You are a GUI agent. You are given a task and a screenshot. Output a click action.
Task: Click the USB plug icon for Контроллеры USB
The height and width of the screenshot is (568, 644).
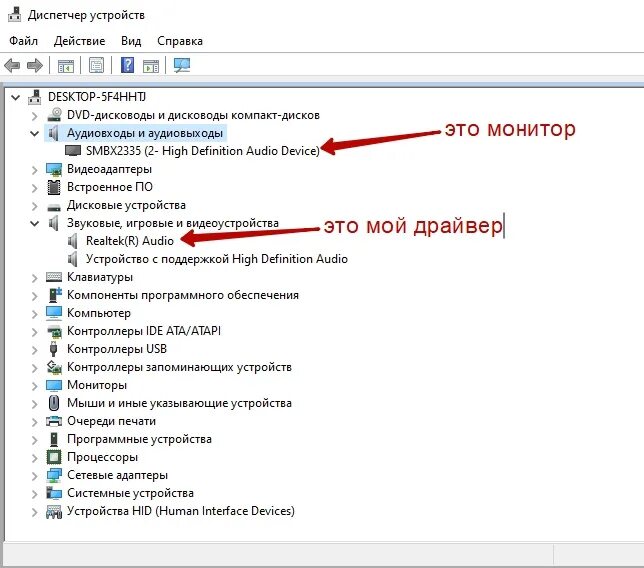pyautogui.click(x=53, y=349)
